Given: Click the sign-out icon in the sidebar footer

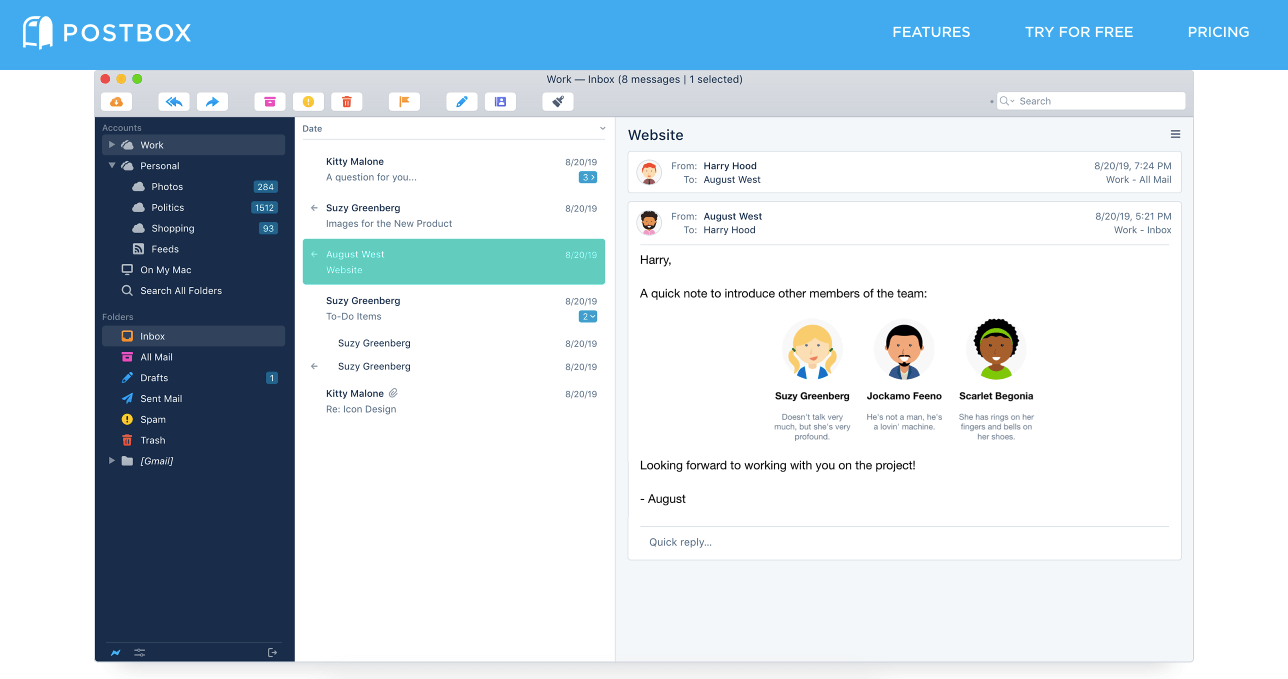Looking at the screenshot, I should point(271,652).
